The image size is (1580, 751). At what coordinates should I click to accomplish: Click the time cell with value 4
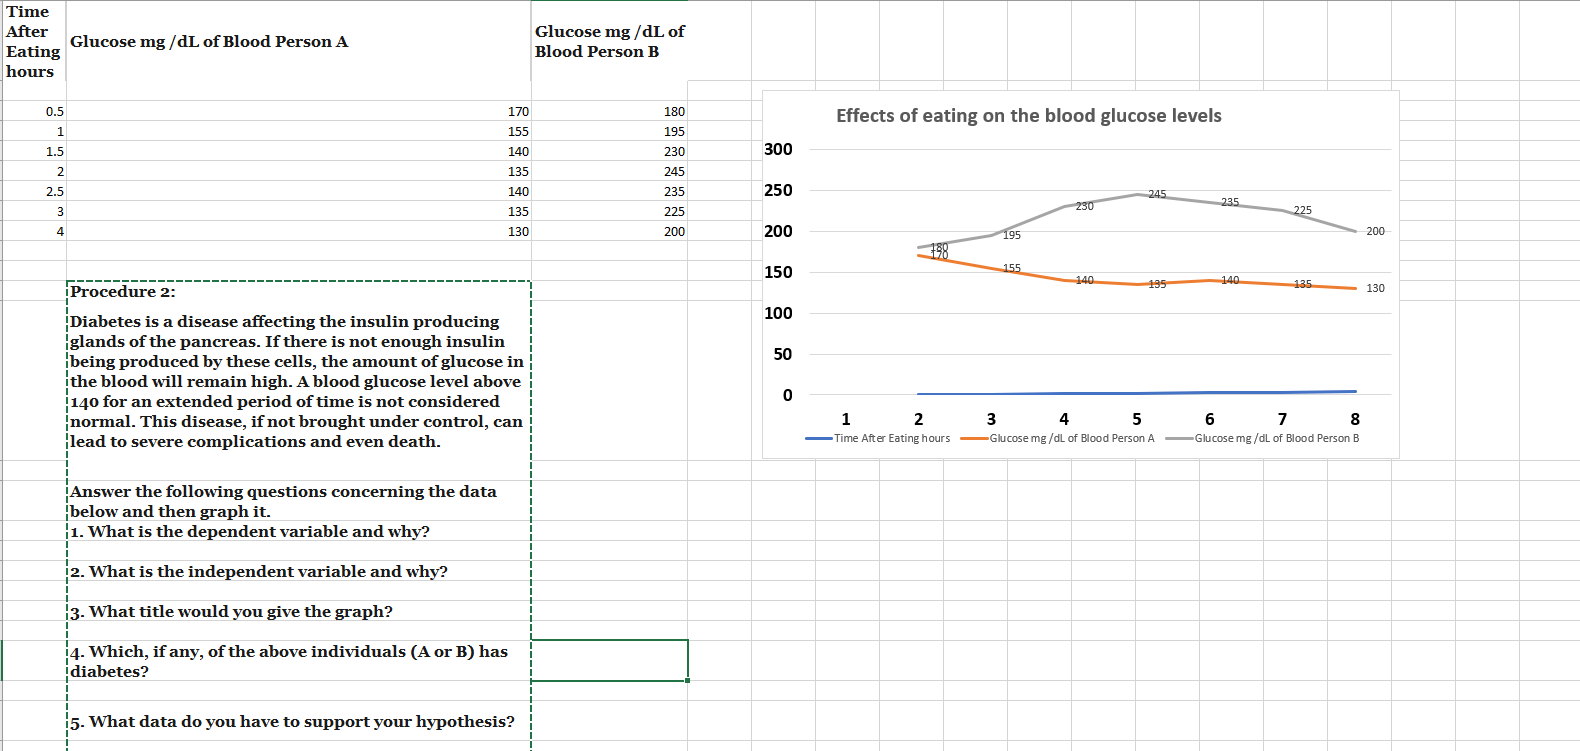tap(33, 231)
